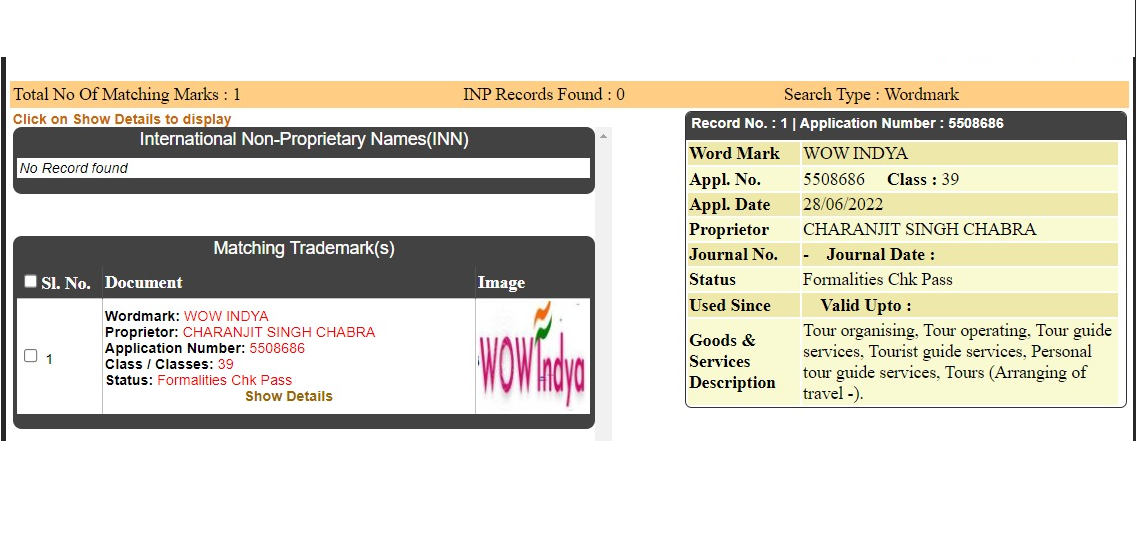Select red proprietor name in matching results
The width and height of the screenshot is (1136, 538).
(278, 332)
